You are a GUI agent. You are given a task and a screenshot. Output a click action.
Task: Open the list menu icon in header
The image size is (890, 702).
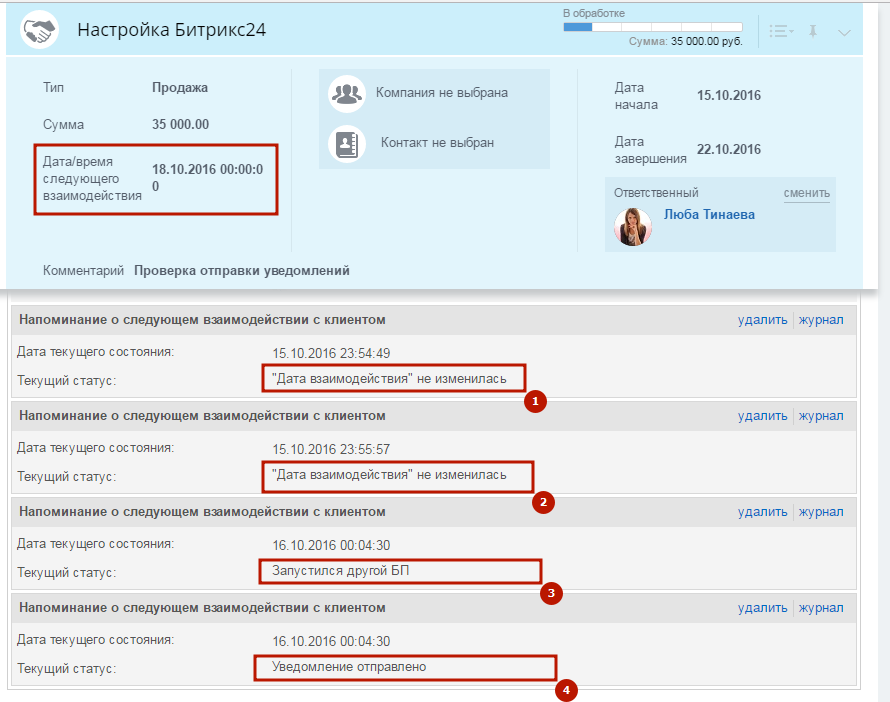[781, 31]
